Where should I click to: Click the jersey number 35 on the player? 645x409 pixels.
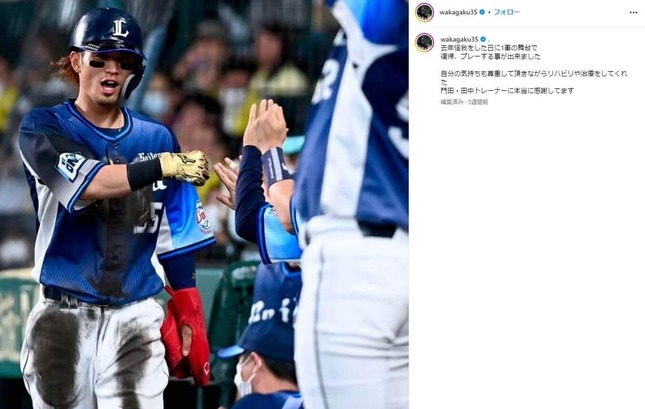[147, 219]
